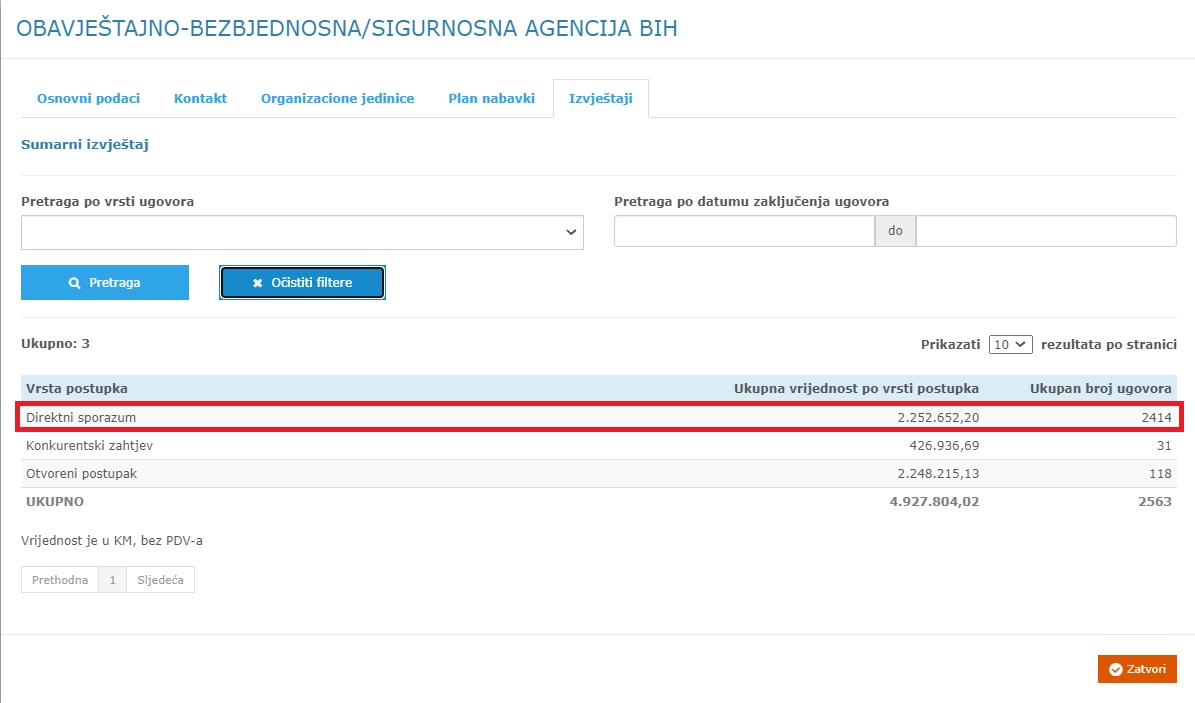
Task: Click the Vrijednost je u KM, bez PDV-a note
Action: coord(112,541)
